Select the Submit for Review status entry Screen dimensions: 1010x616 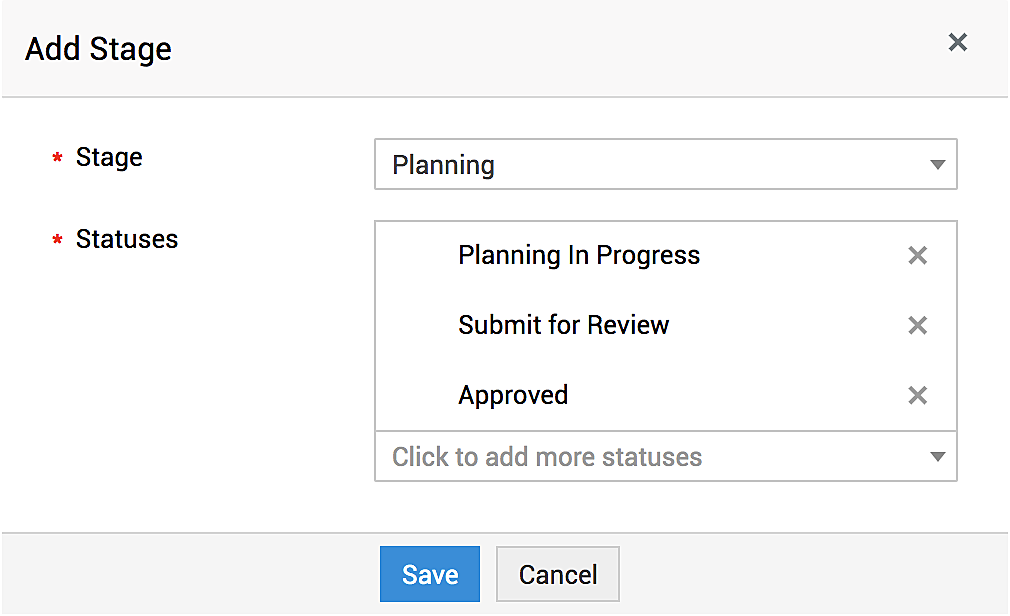point(564,326)
